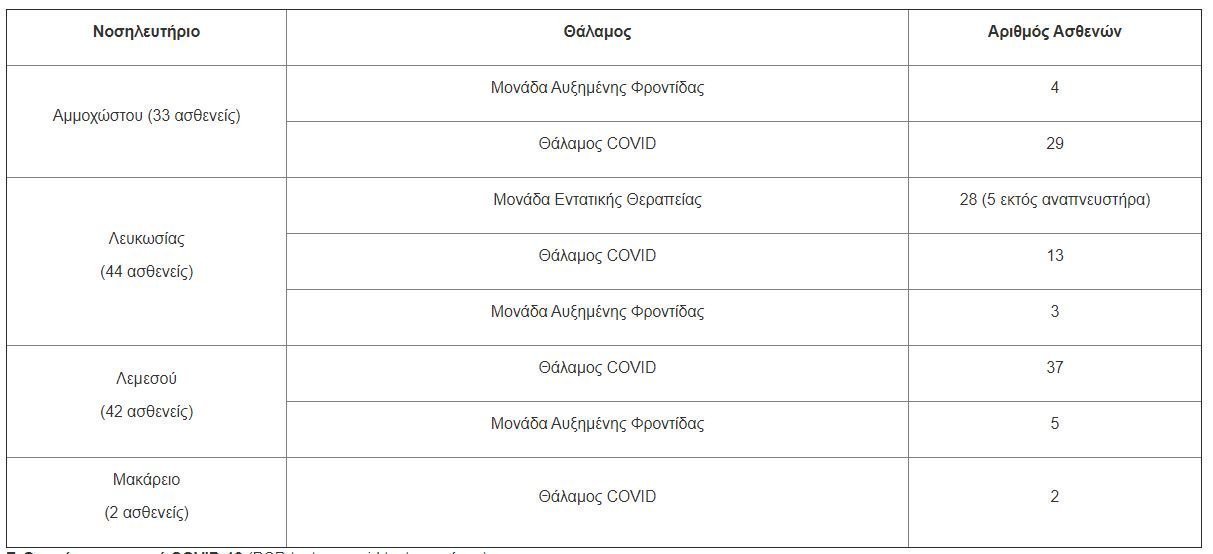The width and height of the screenshot is (1213, 554).
Task: Click Μονάδα Εντατικής Θεραπείας cell
Action: 597,206
